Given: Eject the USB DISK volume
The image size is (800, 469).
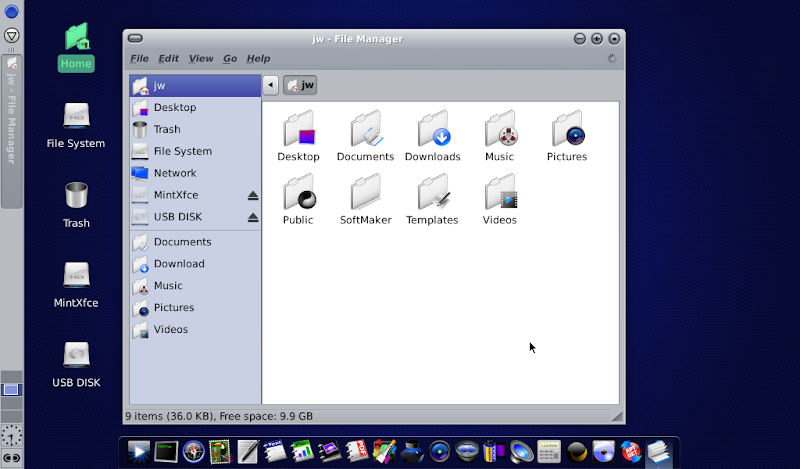Looking at the screenshot, I should click(x=253, y=218).
